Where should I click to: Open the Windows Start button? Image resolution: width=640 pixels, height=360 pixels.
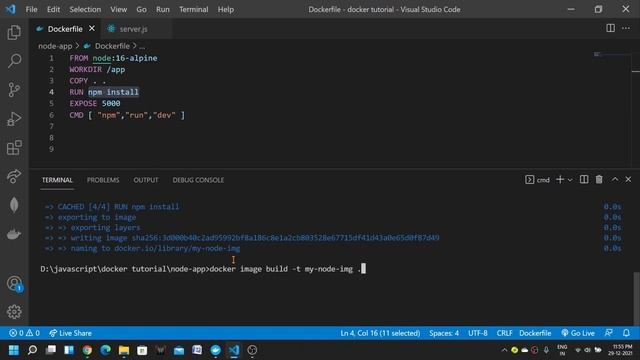(x=14, y=350)
